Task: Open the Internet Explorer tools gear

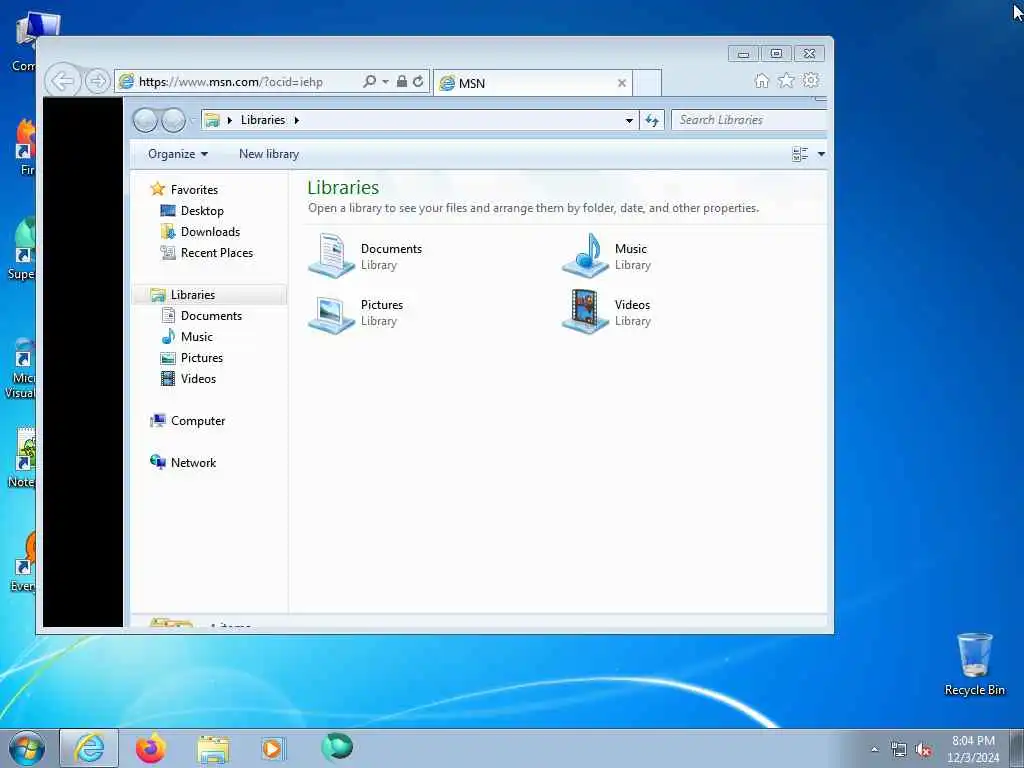Action: [810, 80]
